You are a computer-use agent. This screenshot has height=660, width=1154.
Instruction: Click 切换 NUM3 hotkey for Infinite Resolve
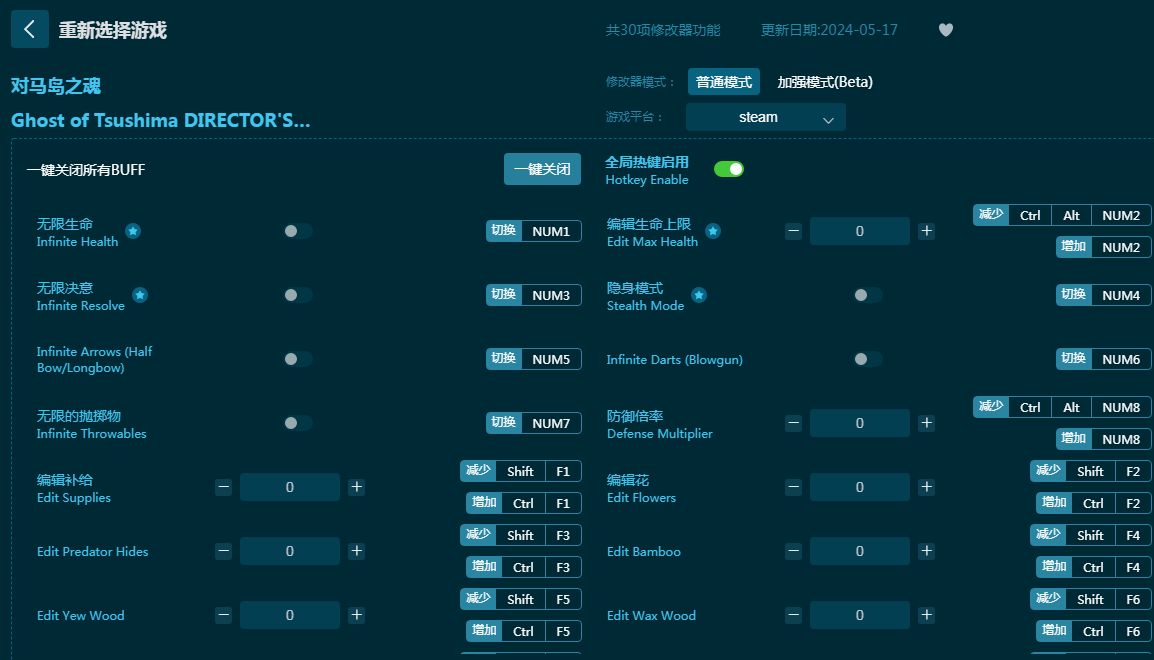[534, 295]
